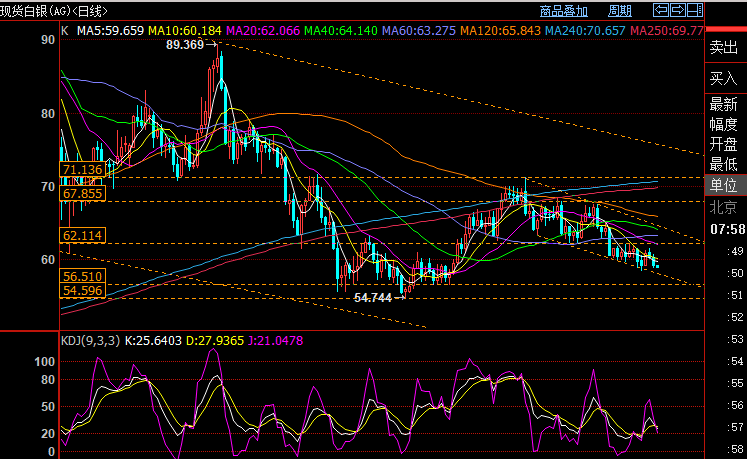Image resolution: width=747 pixels, height=459 pixels.
Task: Click the J:21.0478 value
Action: (x=276, y=341)
